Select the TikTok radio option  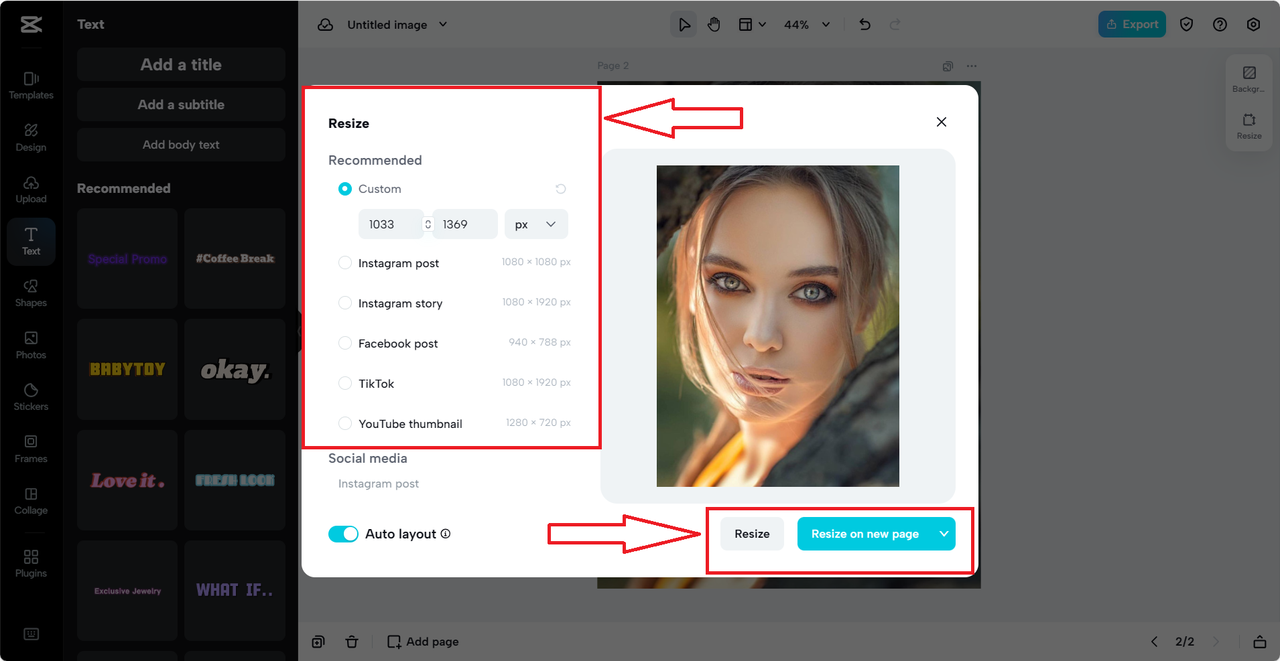pos(345,383)
